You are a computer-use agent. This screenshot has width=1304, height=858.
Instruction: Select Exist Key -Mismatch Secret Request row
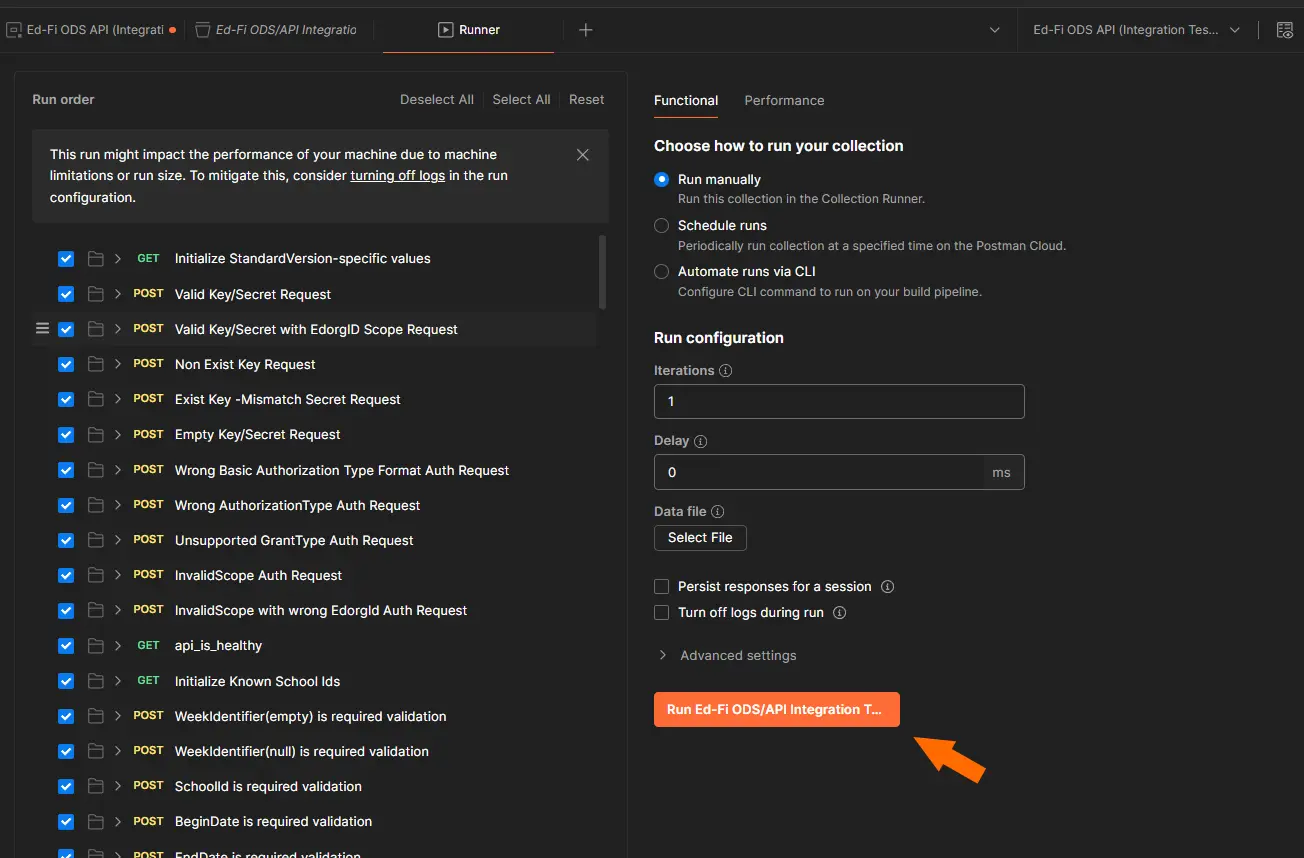(x=316, y=400)
